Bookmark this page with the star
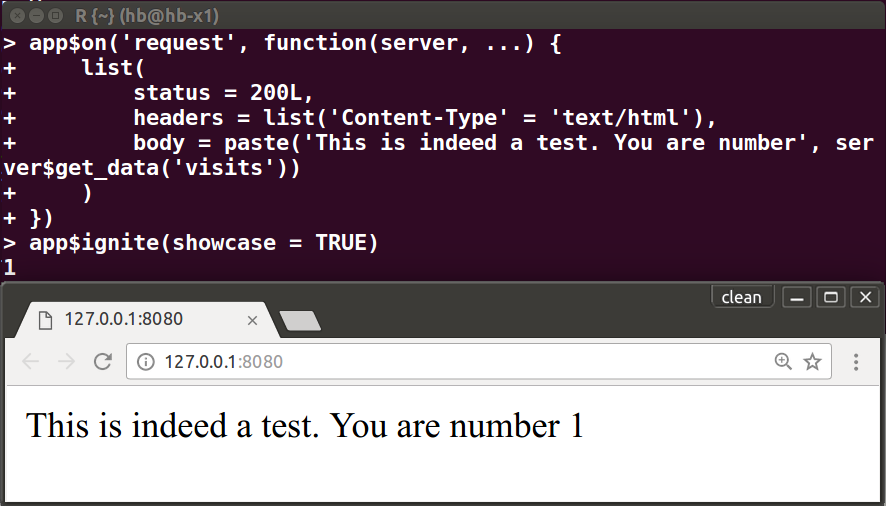Screen dimensions: 886x506 [x=812, y=362]
